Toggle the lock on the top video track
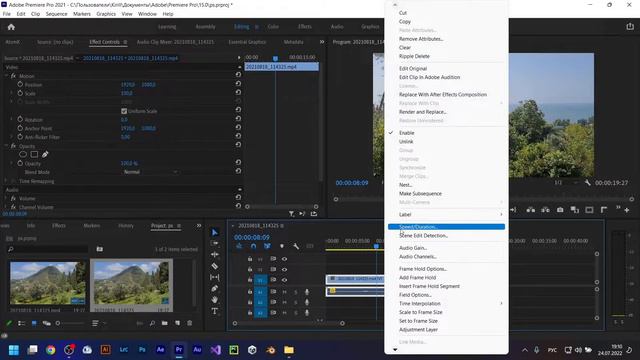This screenshot has width=640, height=360. pos(250,259)
